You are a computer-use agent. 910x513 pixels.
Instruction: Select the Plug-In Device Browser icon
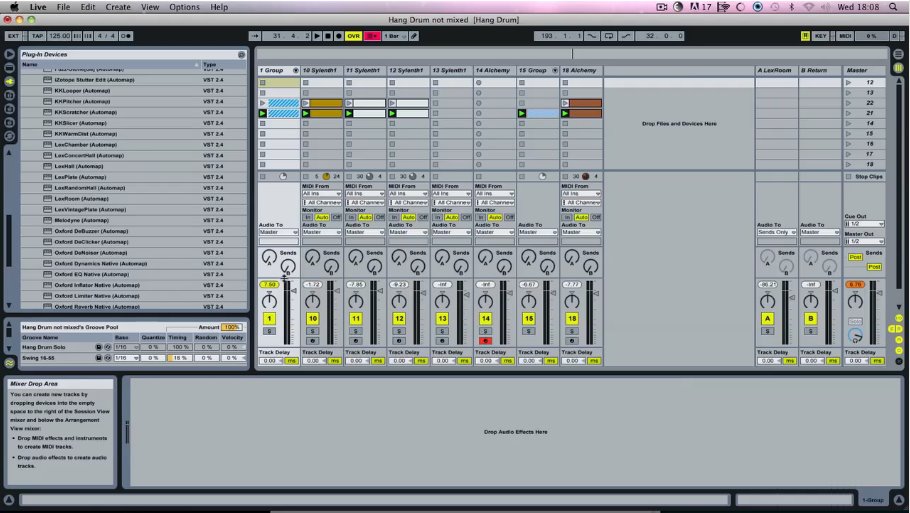tap(10, 81)
